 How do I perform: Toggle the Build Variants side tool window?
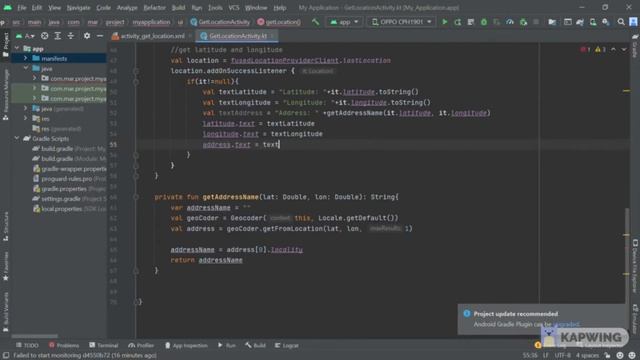coord(5,313)
